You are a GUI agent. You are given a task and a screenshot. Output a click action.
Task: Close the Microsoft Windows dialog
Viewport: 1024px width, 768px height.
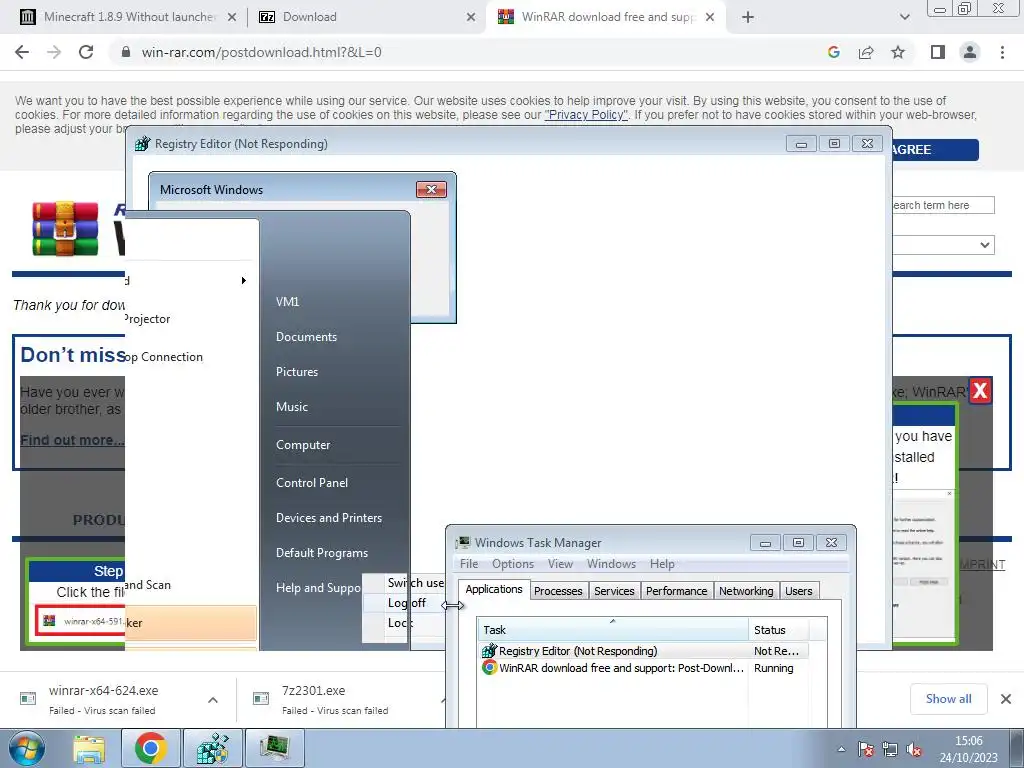coord(432,189)
